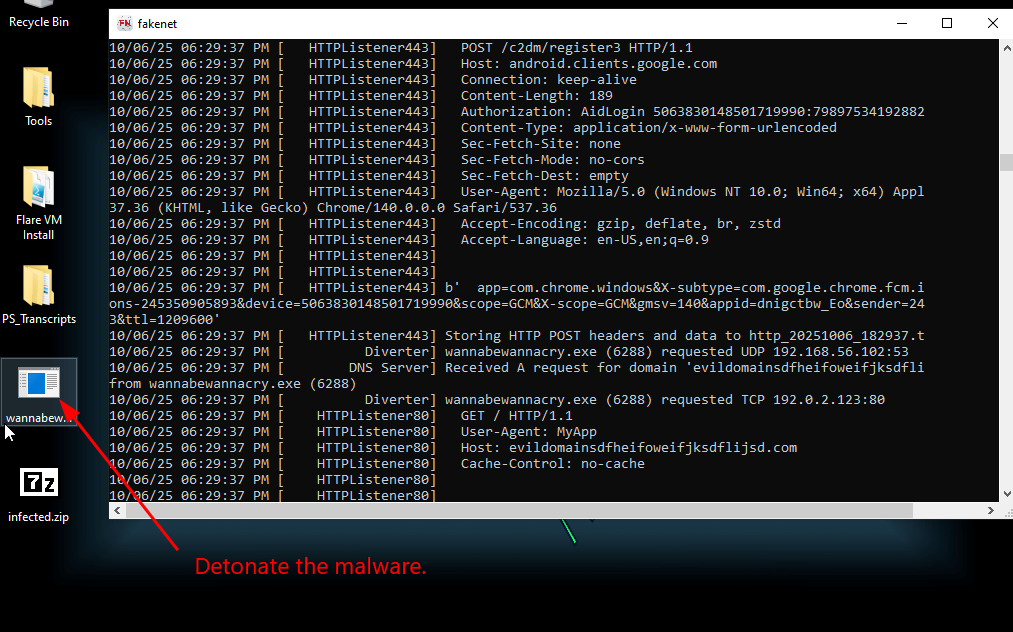Maximize the fakenet console window
Viewport: 1013px width, 632px height.
[947, 24]
